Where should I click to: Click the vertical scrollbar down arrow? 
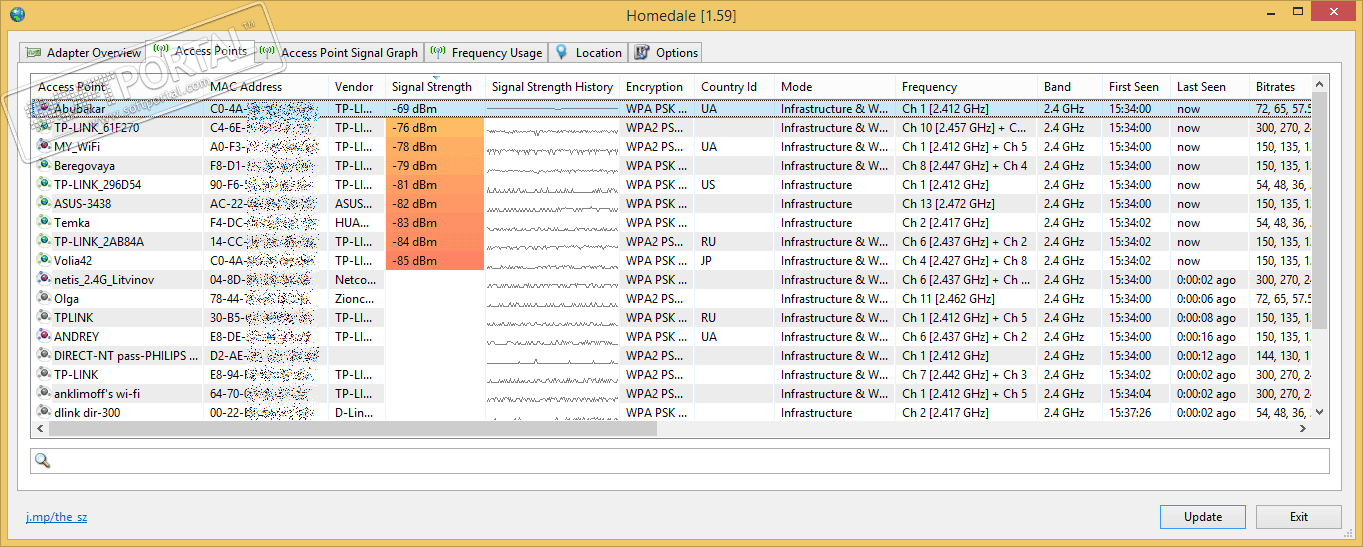1319,411
